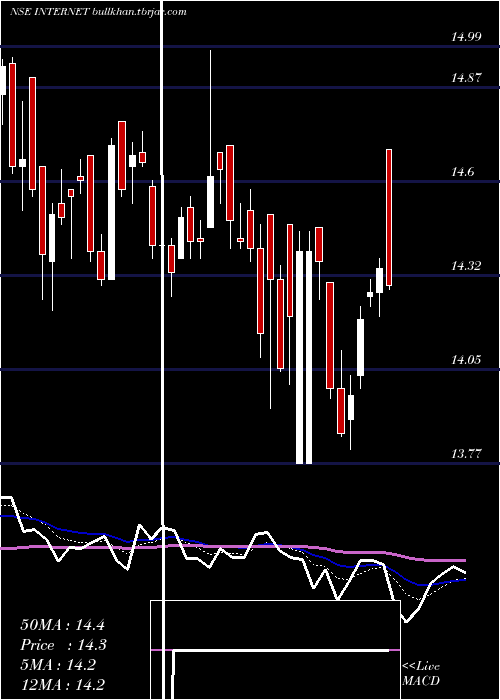This screenshot has height=700, width=500.
Task: Click the <<Live MACD label
Action: tap(421, 673)
